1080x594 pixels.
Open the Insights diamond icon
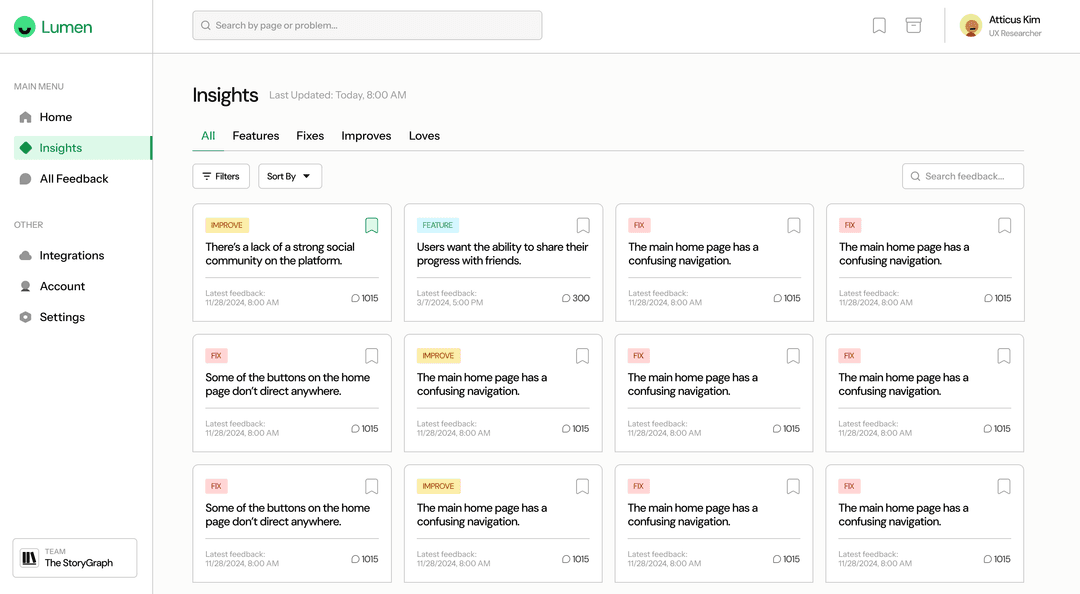24,147
